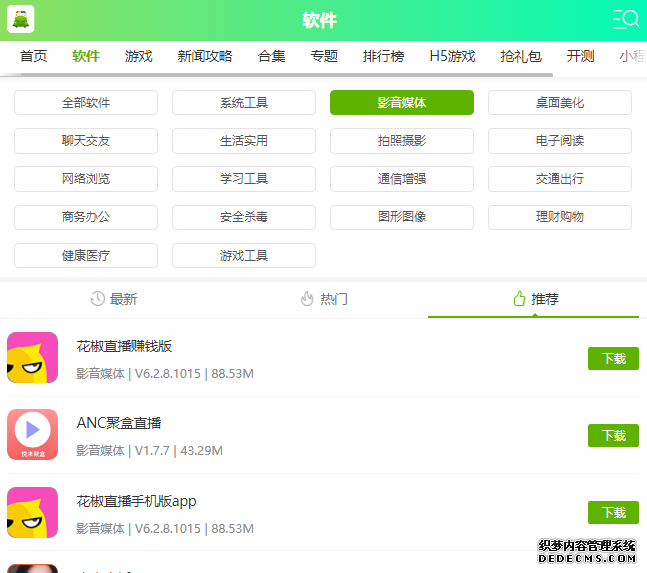Click the 软件 page title in header
Screen dimensions: 647x573
pyautogui.click(x=320, y=20)
